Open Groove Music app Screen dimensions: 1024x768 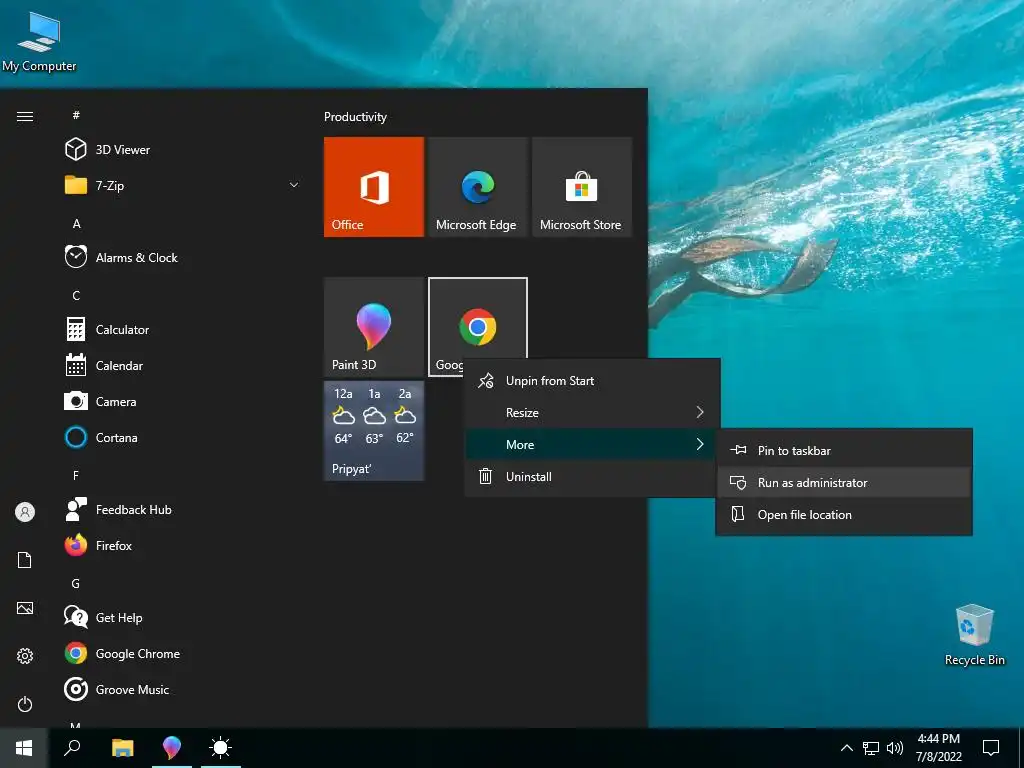(183, 689)
